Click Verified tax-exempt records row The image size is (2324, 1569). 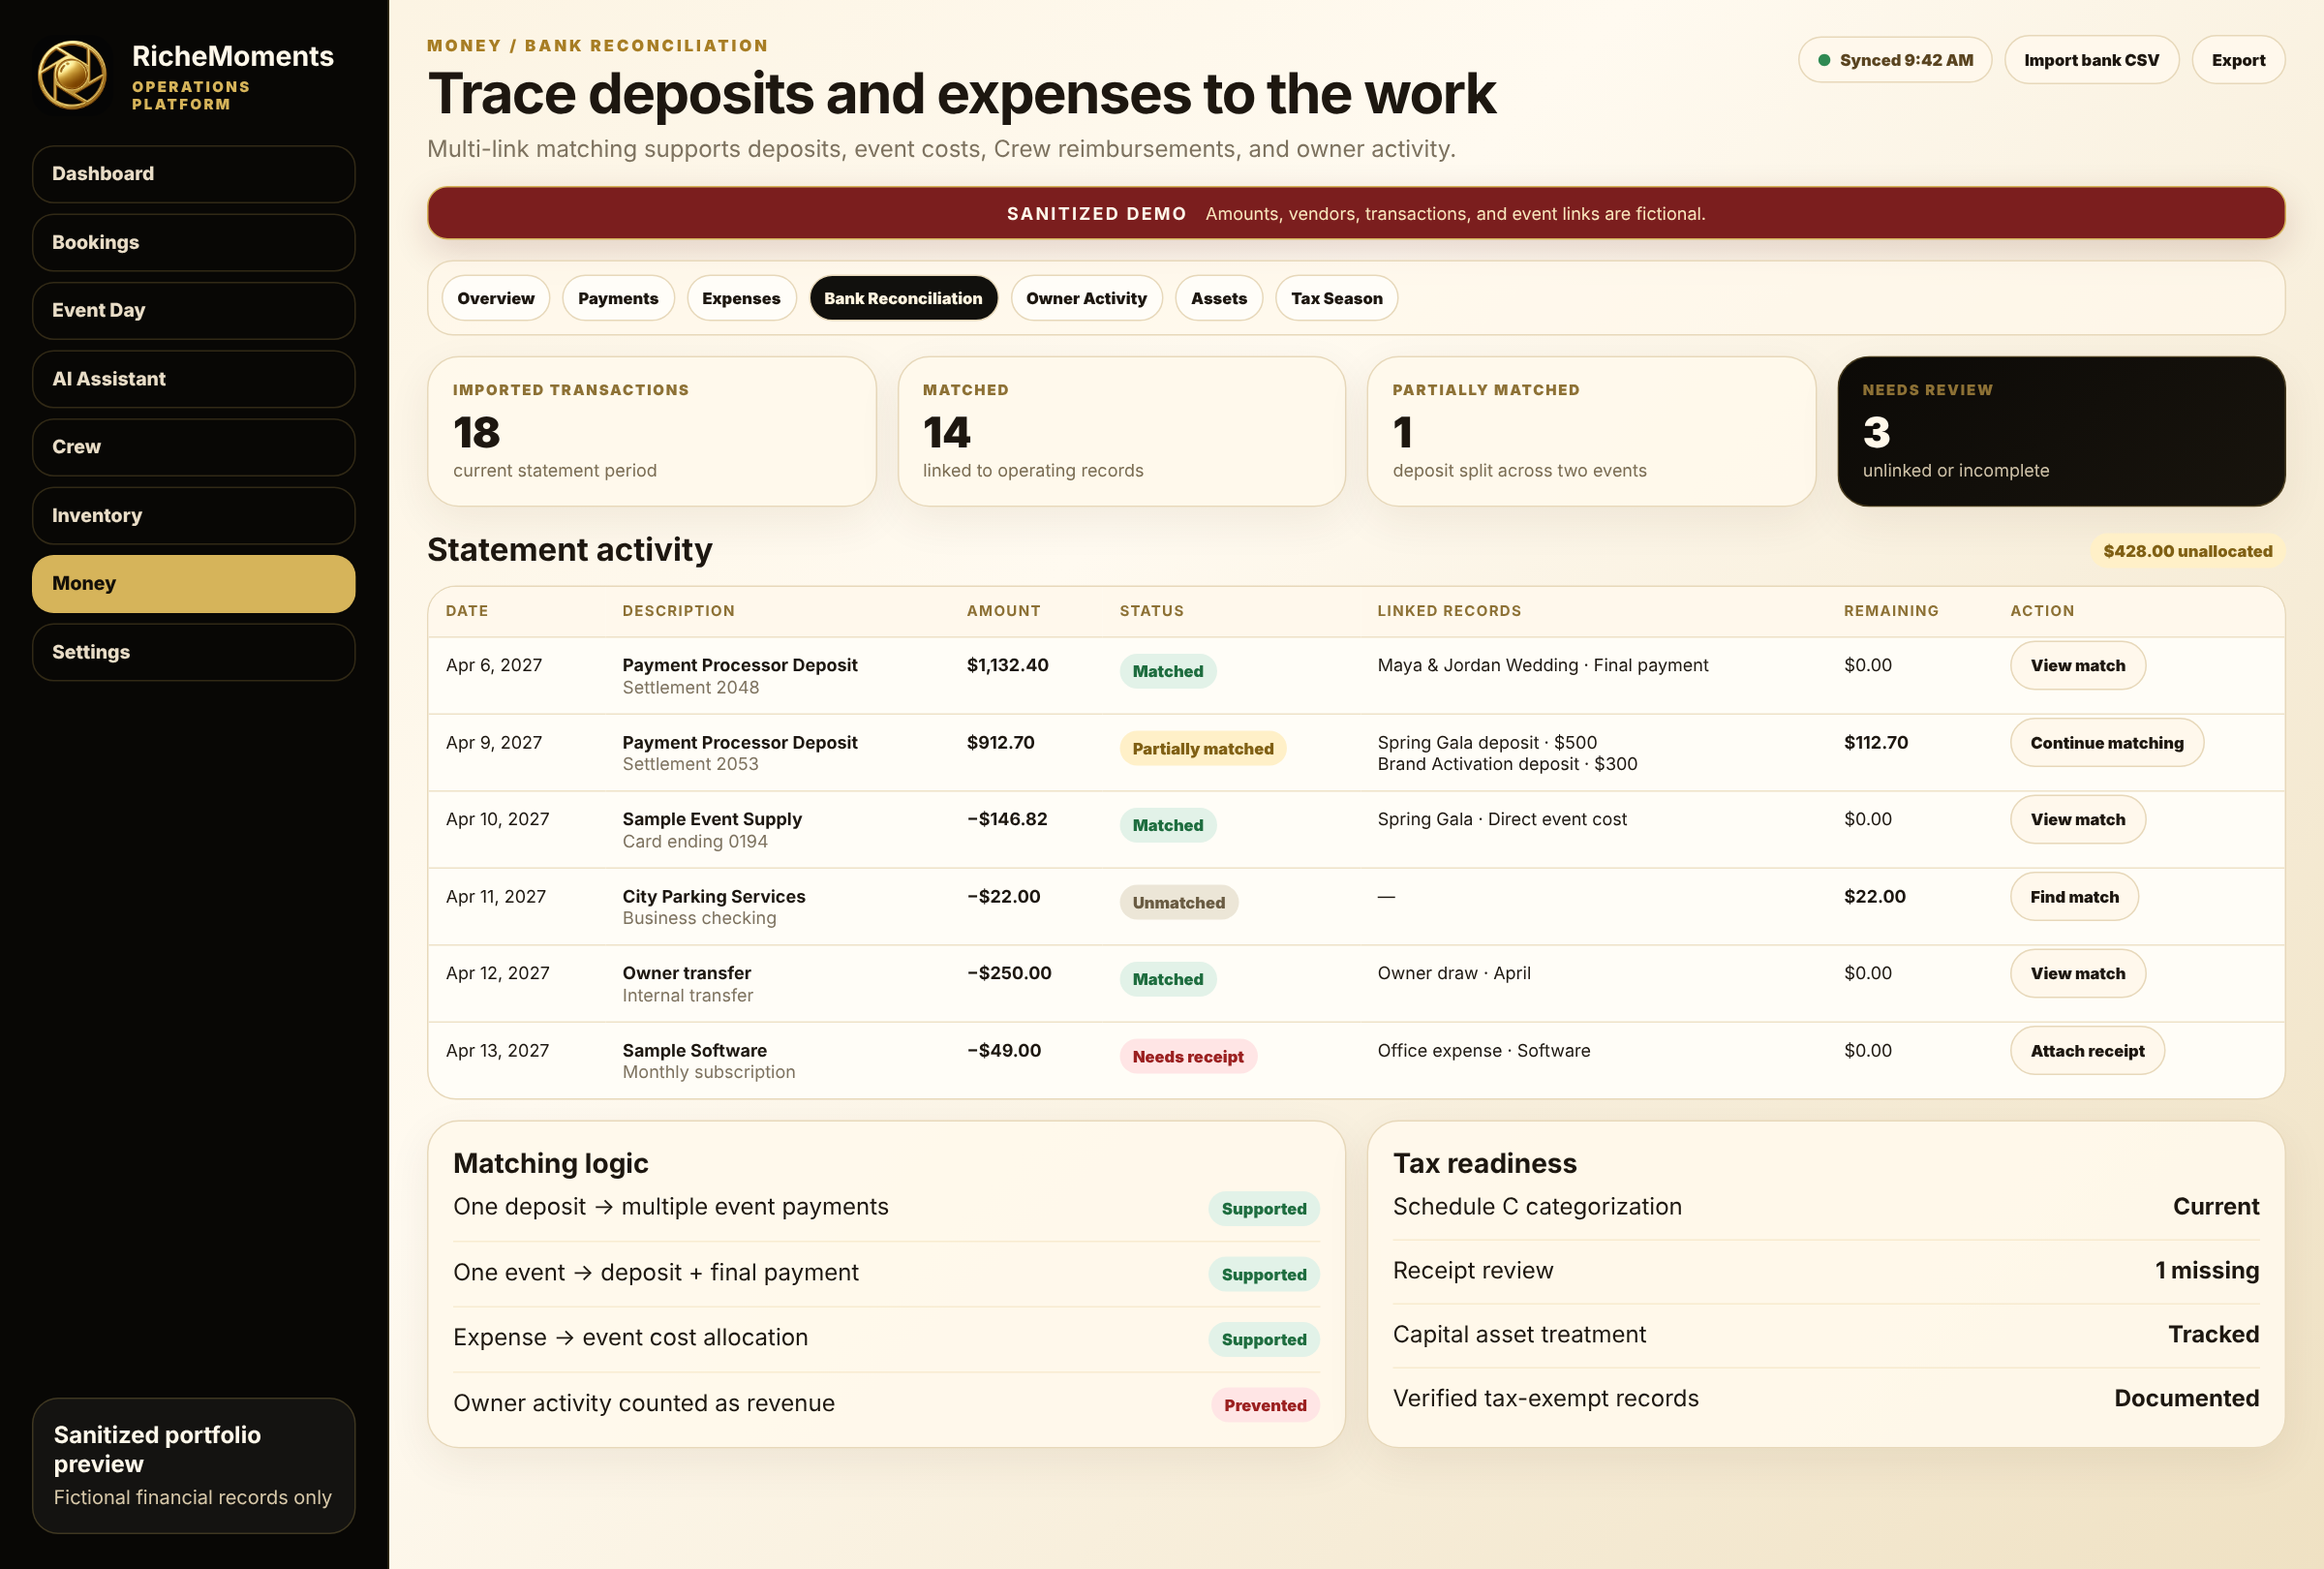point(1825,1399)
